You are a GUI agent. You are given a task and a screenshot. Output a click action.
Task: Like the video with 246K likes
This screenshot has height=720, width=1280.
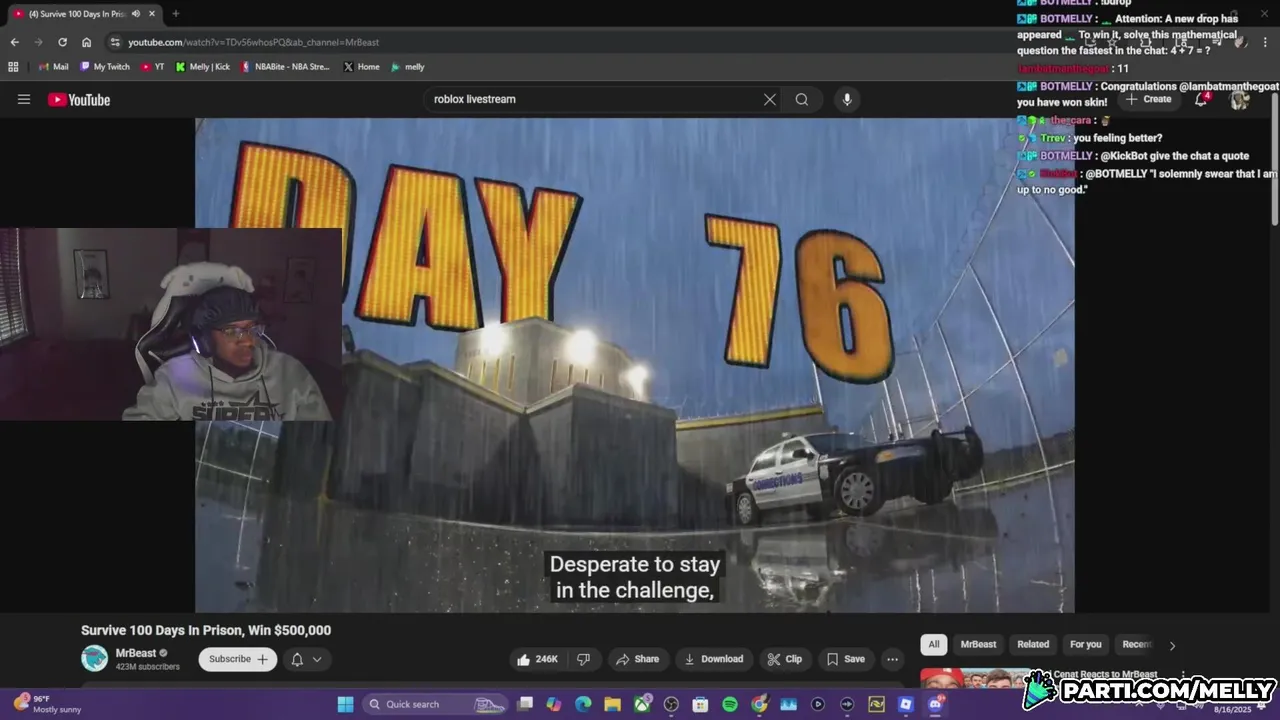click(x=536, y=659)
